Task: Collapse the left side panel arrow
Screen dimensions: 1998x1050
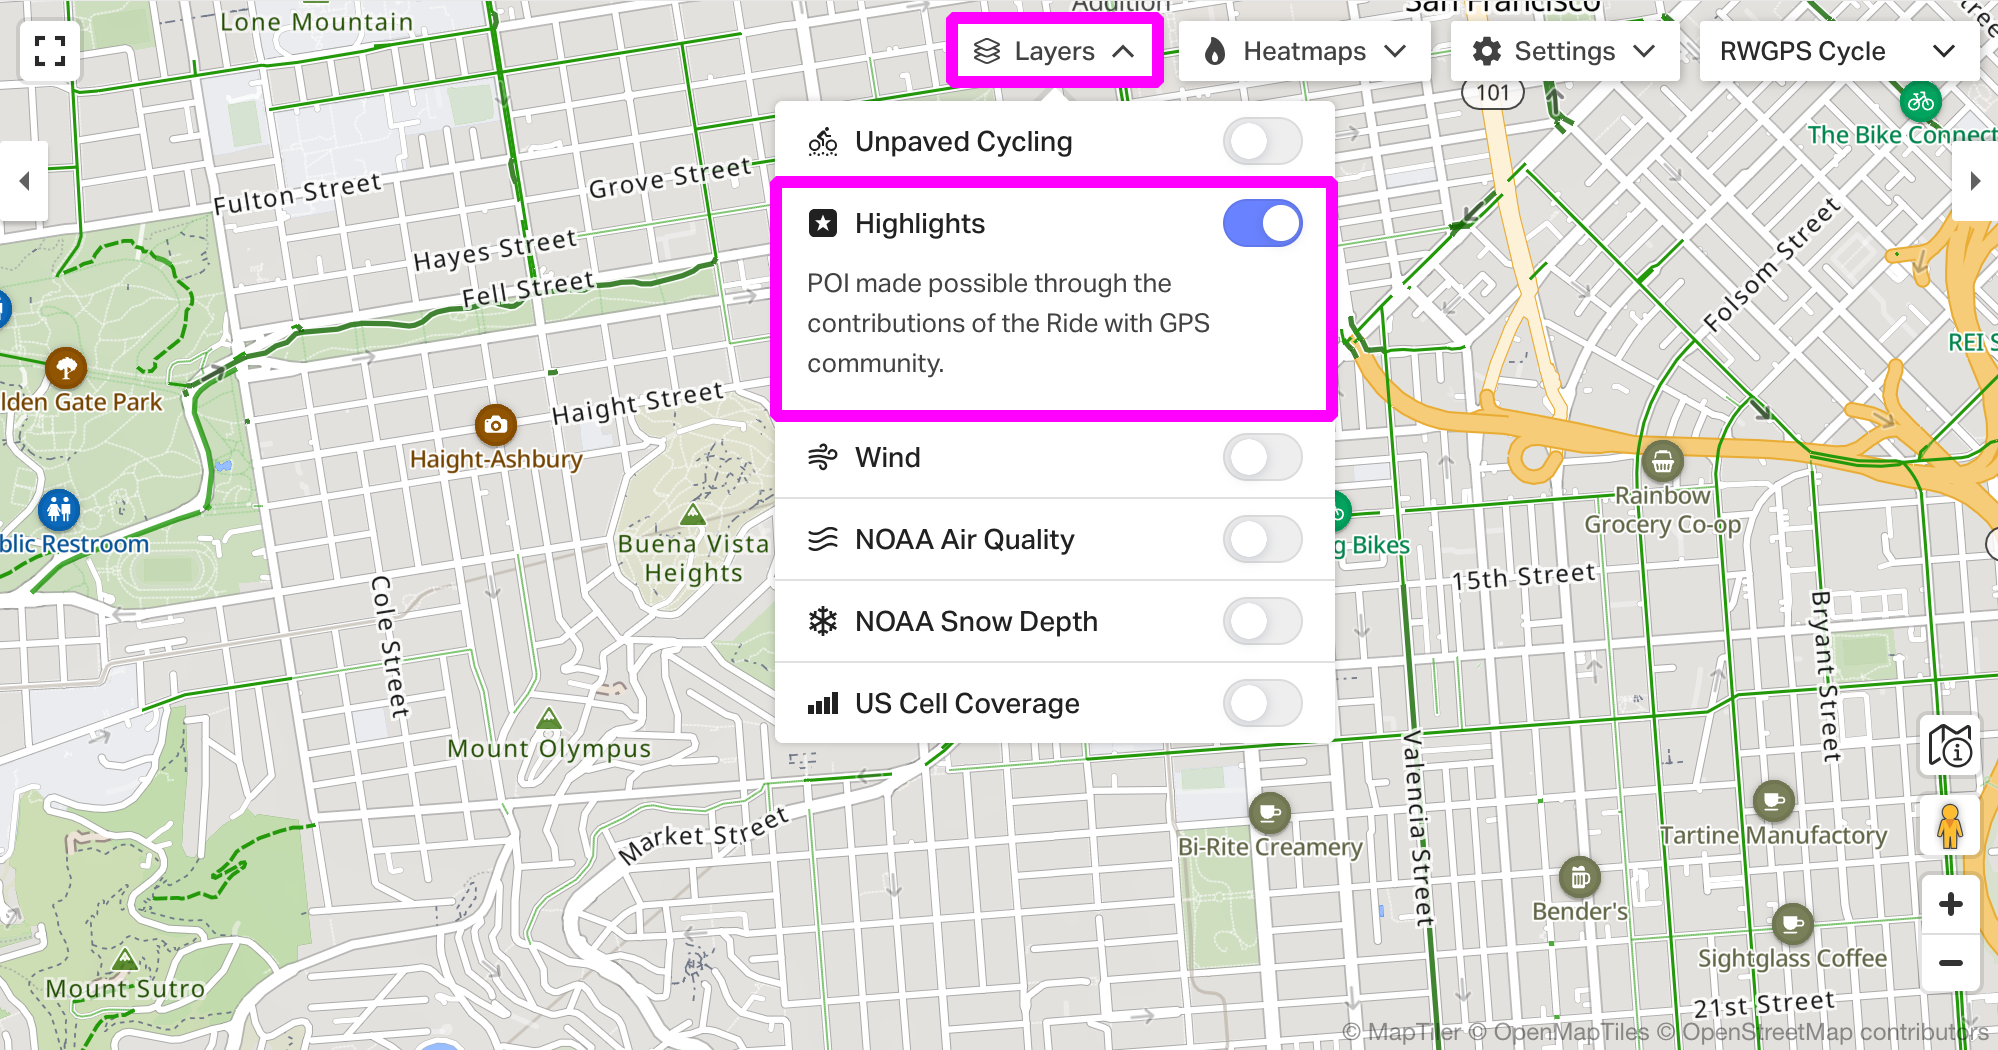Action: click(25, 181)
